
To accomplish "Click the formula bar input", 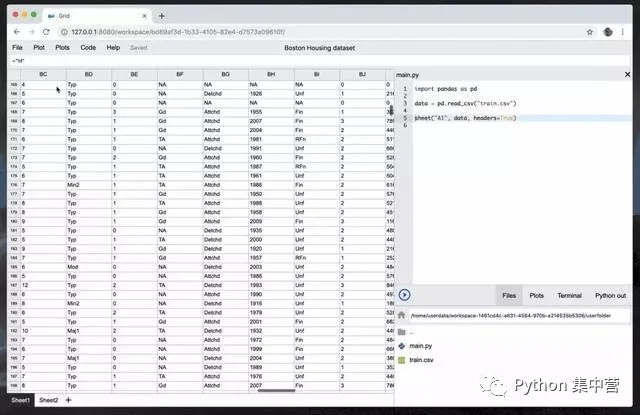I will pyautogui.click(x=318, y=61).
